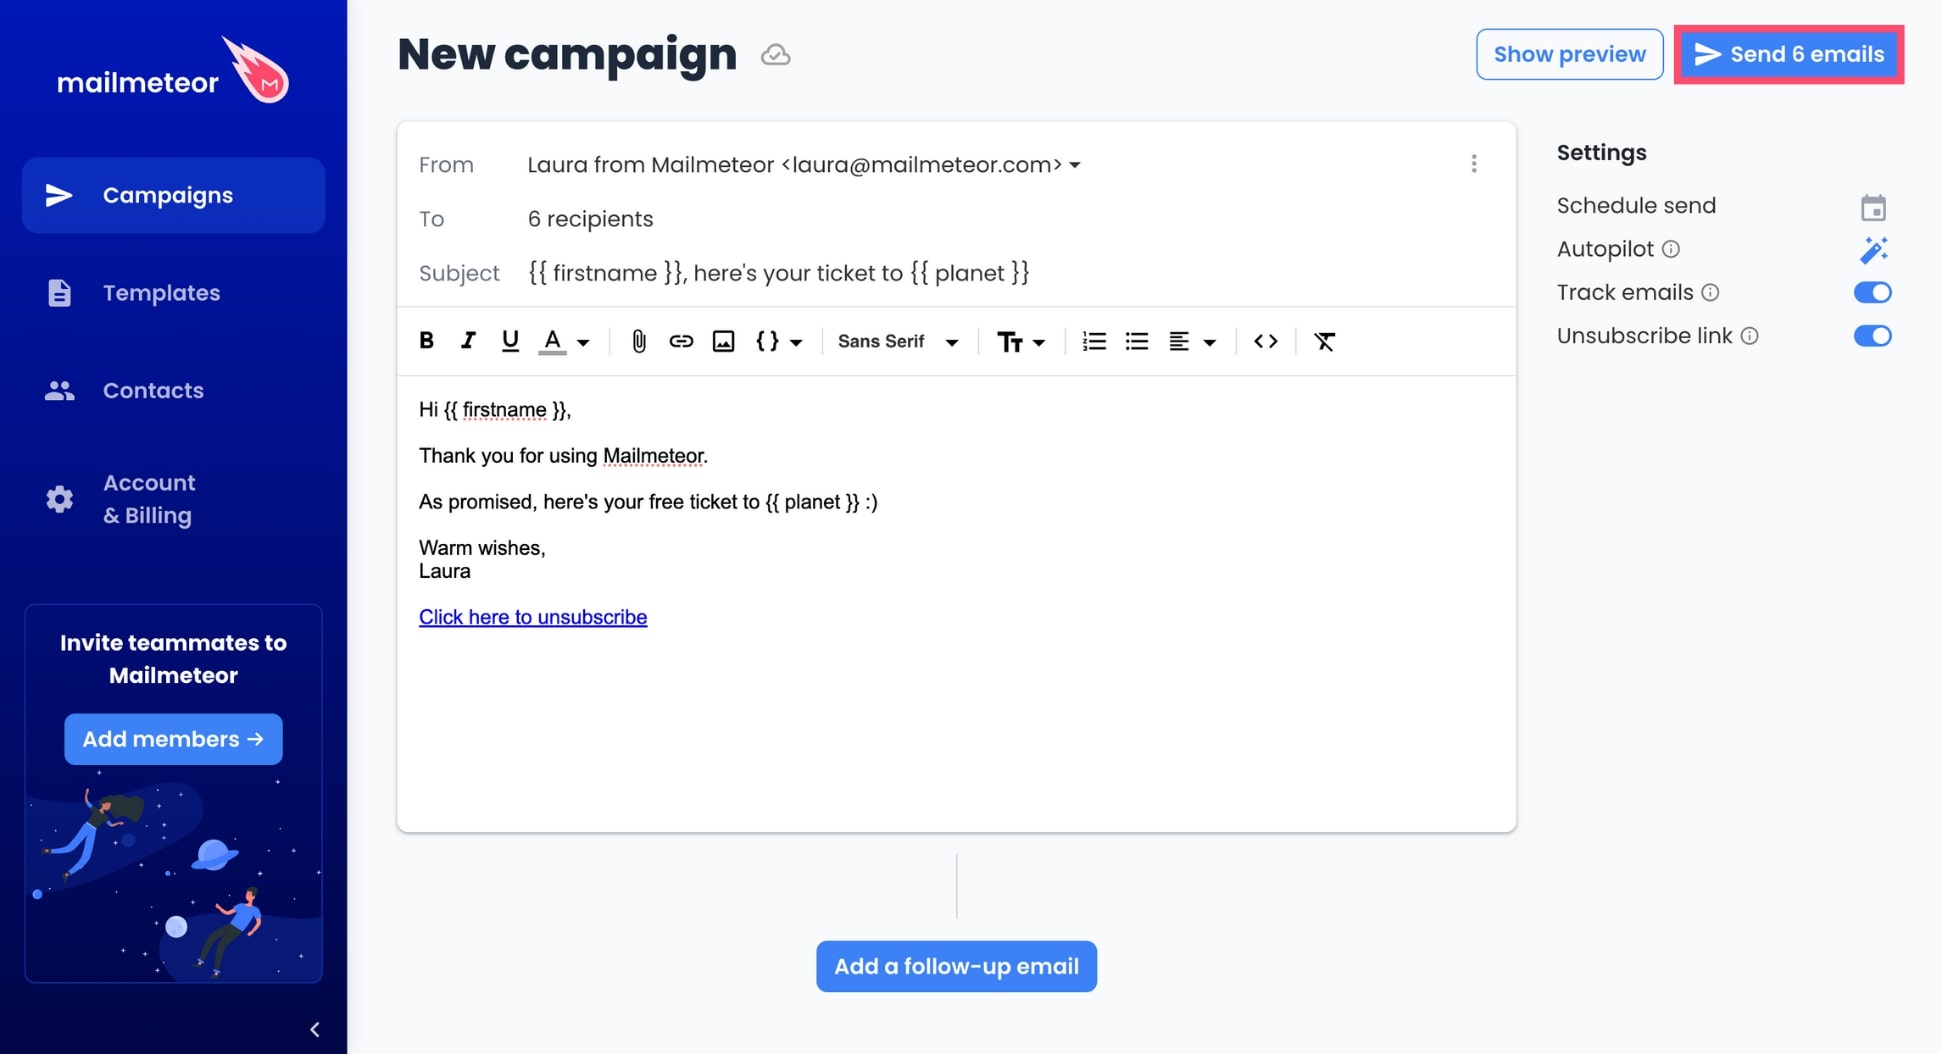1941x1054 pixels.
Task: View Track emails info icon
Action: 1710,292
